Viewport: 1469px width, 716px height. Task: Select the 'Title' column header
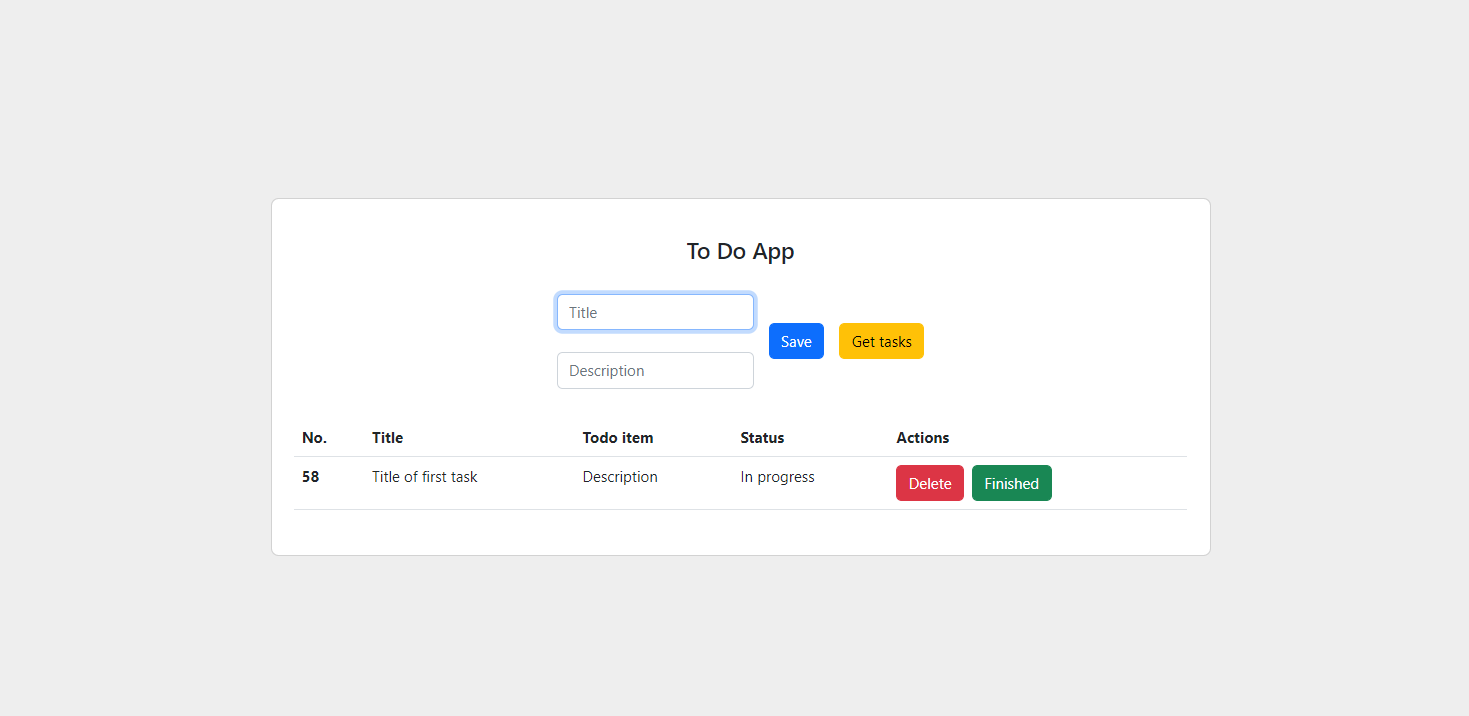[387, 438]
